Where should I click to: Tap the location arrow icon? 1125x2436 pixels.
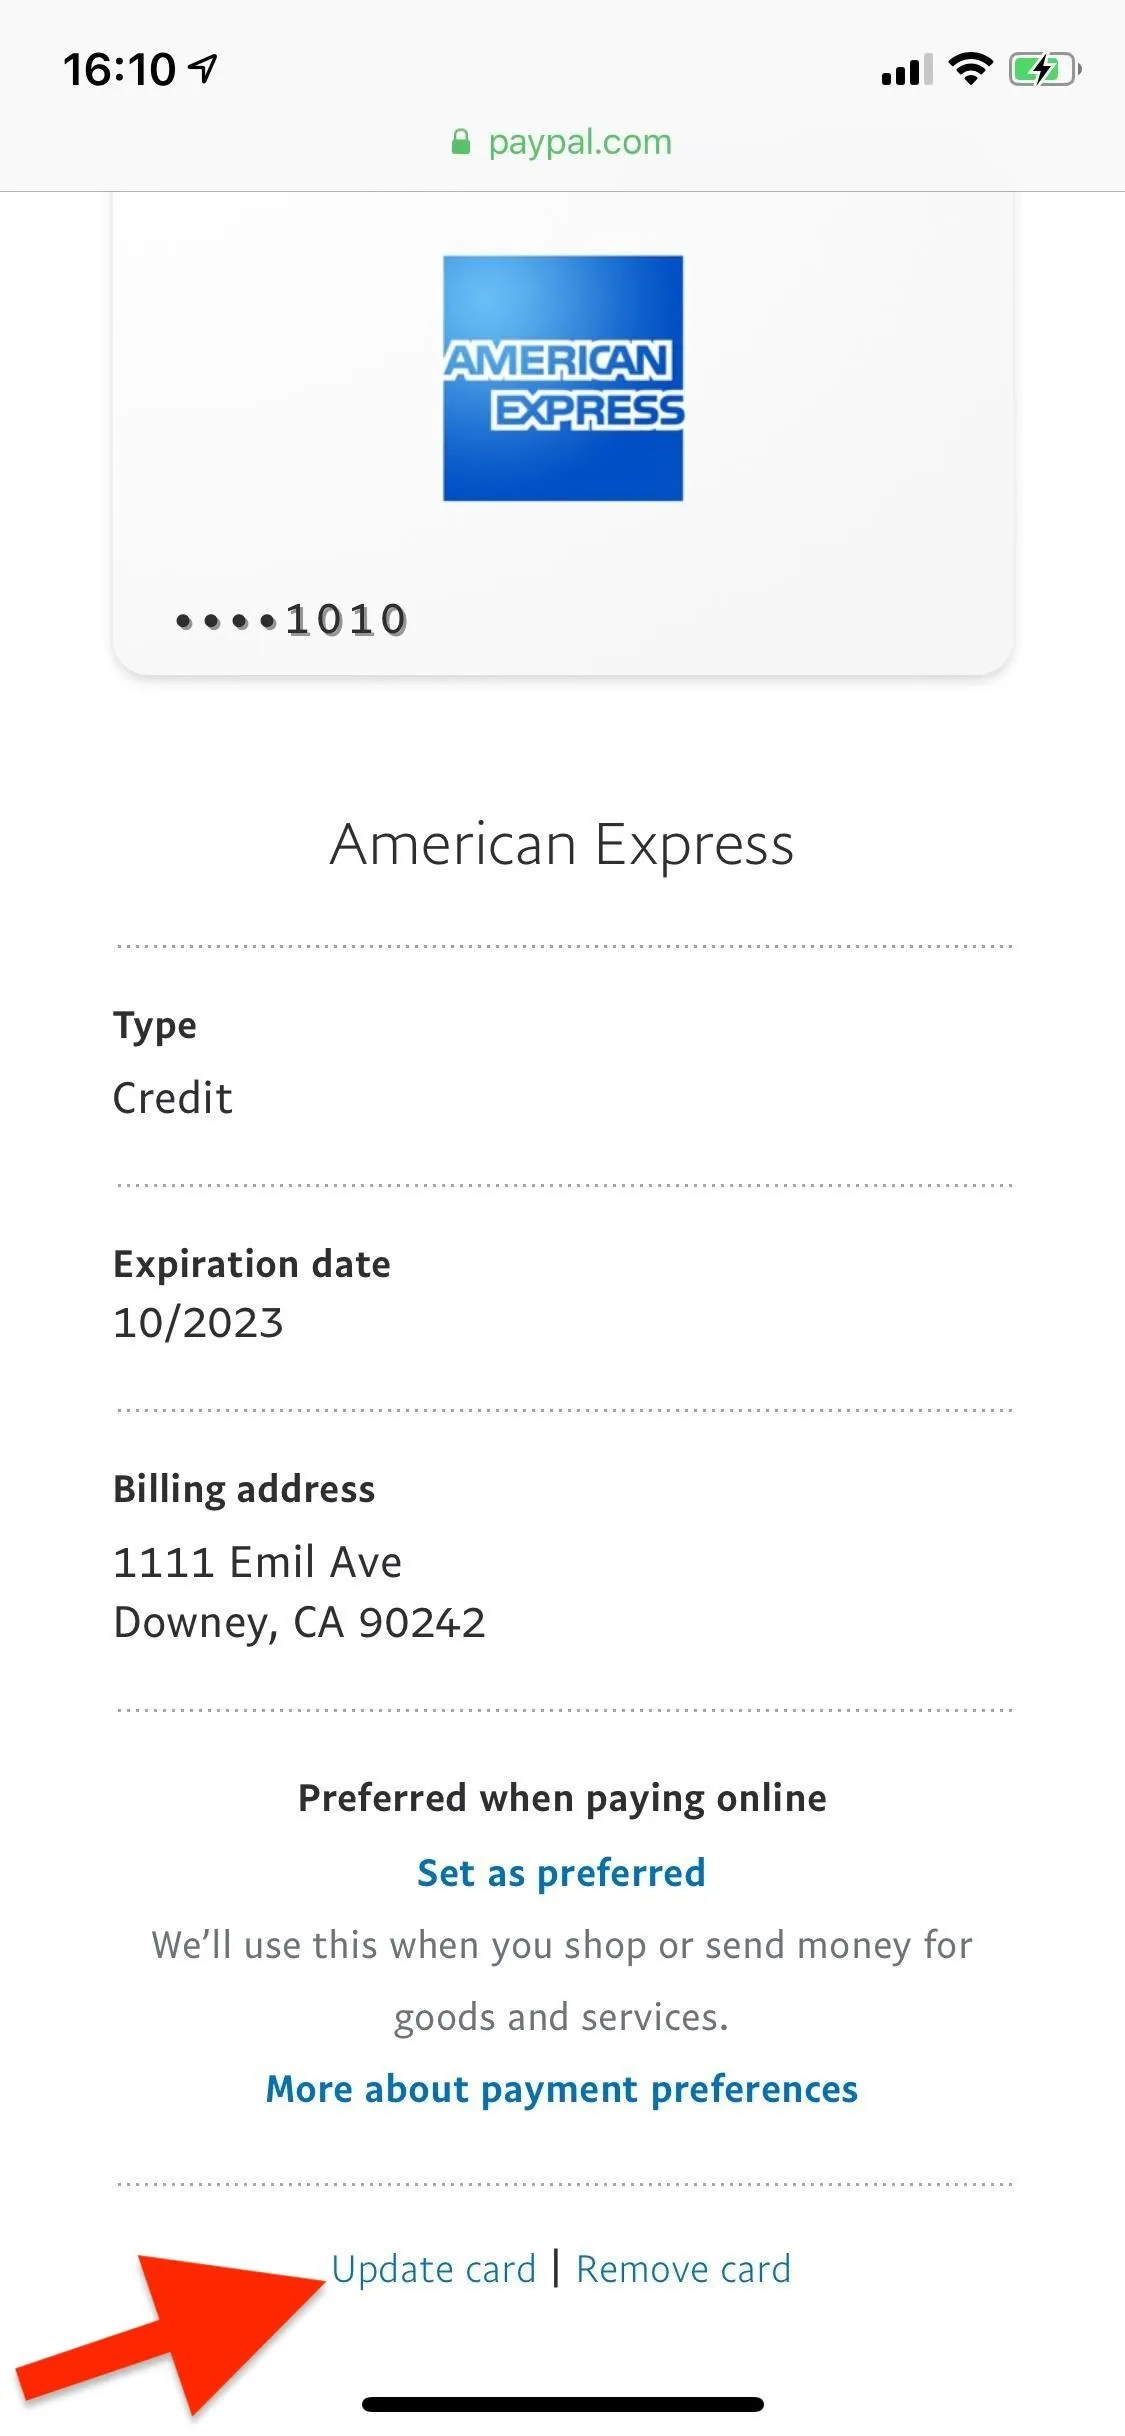coord(203,69)
